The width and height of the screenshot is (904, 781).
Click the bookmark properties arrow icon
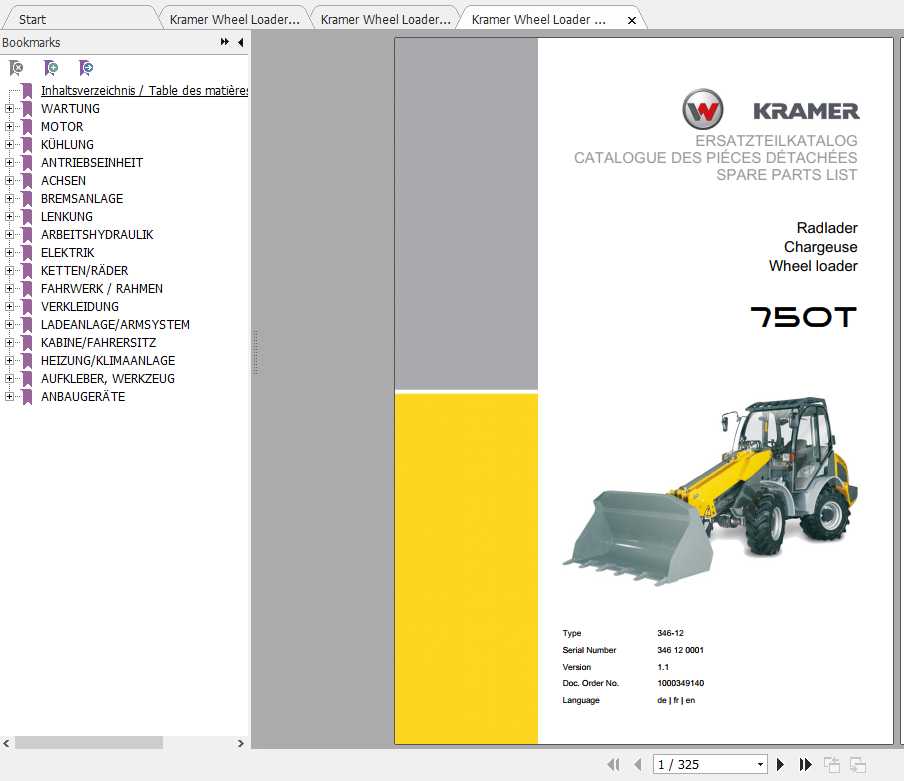coord(86,68)
